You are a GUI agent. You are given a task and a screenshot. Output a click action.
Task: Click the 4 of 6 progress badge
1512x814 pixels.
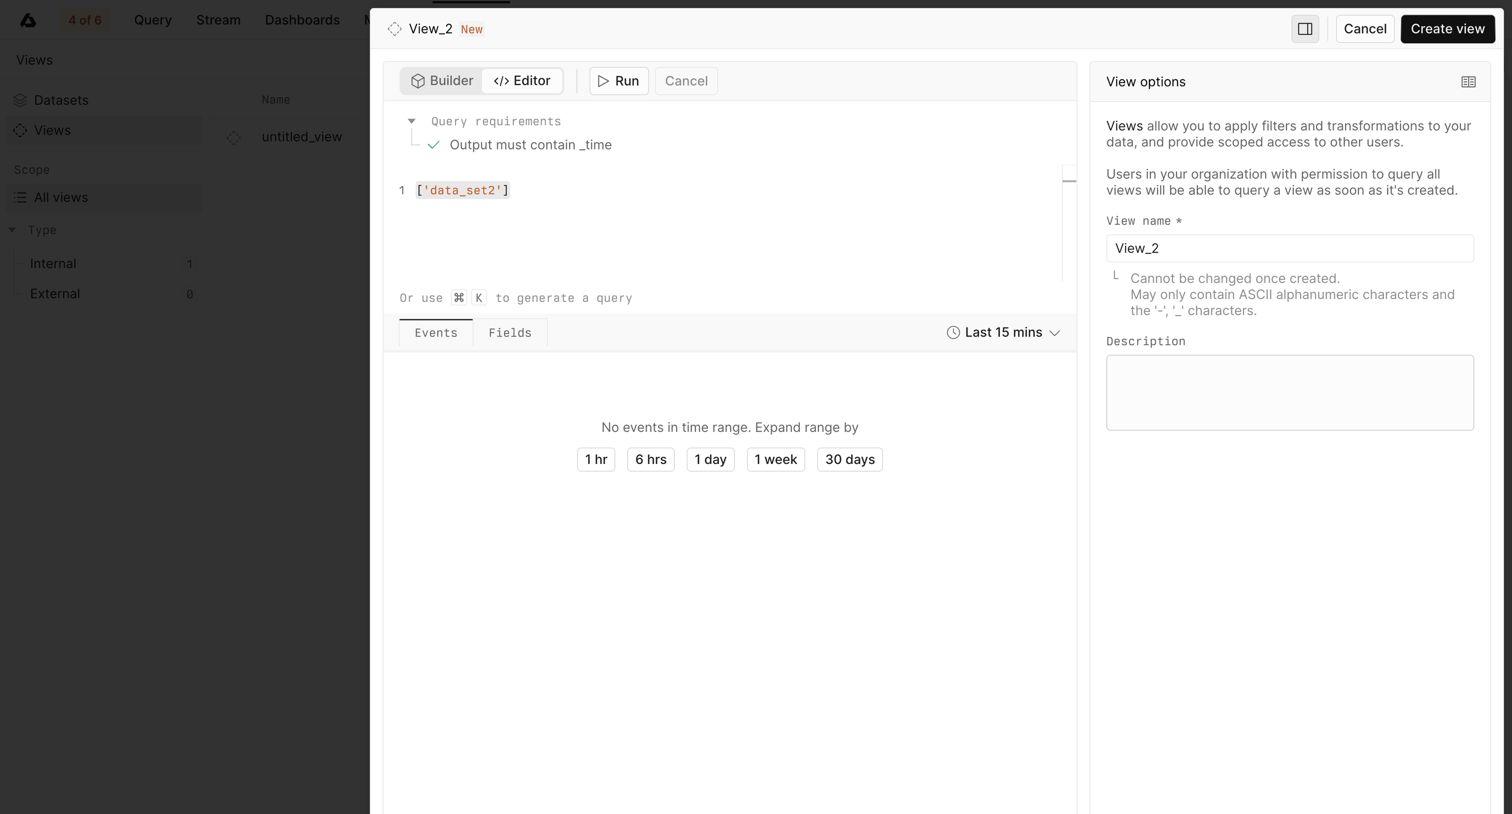[85, 20]
